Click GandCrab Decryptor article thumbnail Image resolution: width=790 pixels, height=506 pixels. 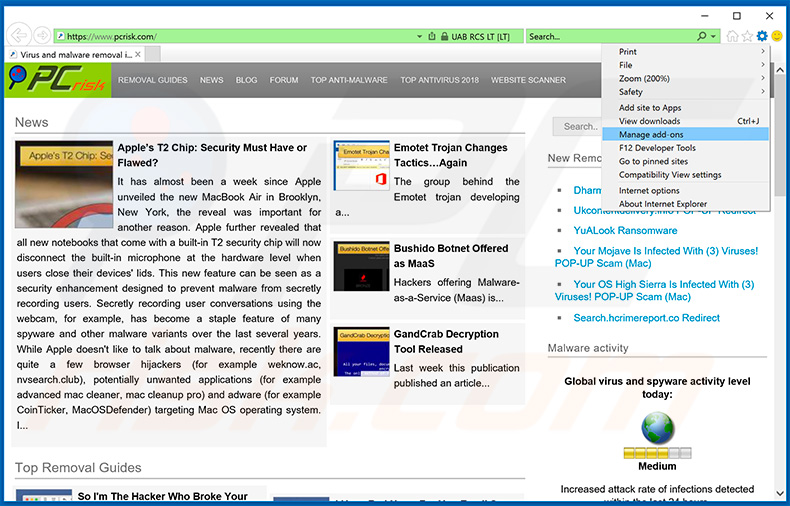361,352
